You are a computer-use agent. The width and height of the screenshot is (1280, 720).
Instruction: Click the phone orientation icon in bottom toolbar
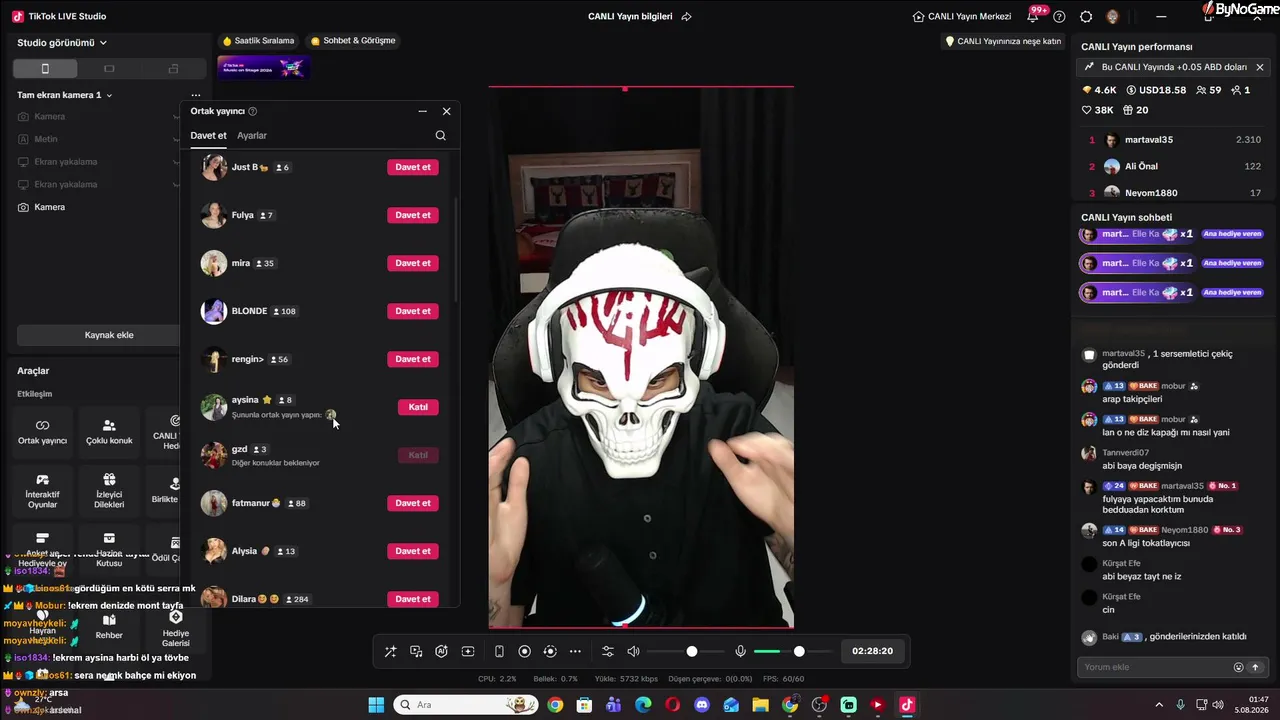499,651
